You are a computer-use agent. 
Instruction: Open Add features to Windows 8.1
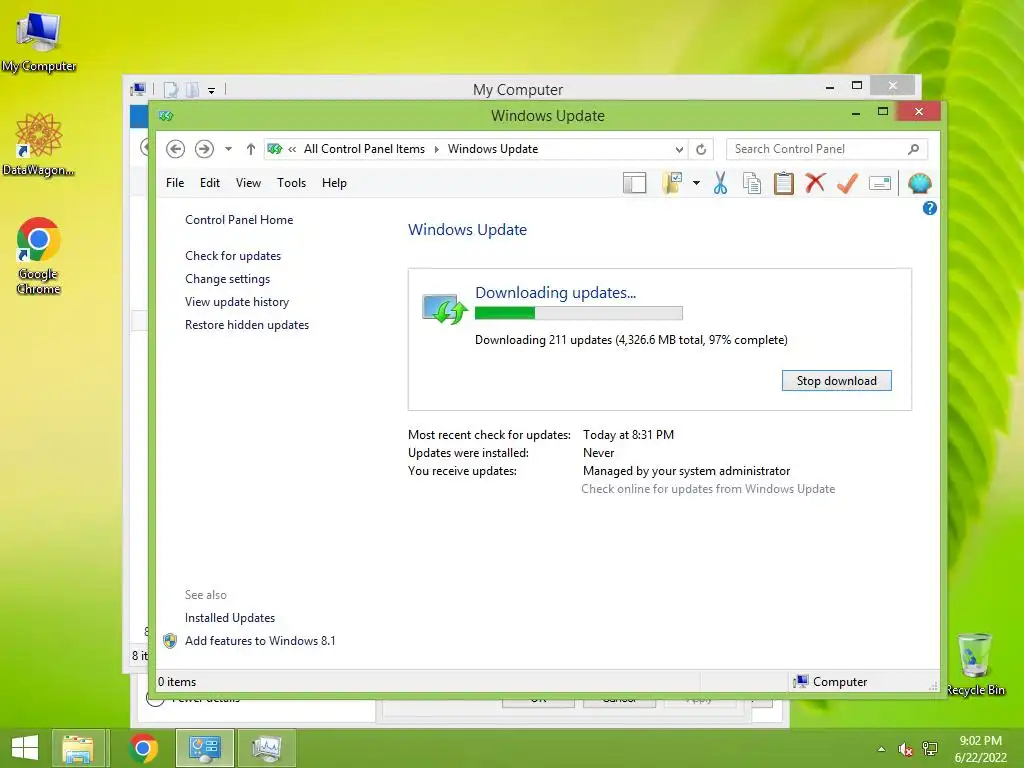[x=260, y=641]
